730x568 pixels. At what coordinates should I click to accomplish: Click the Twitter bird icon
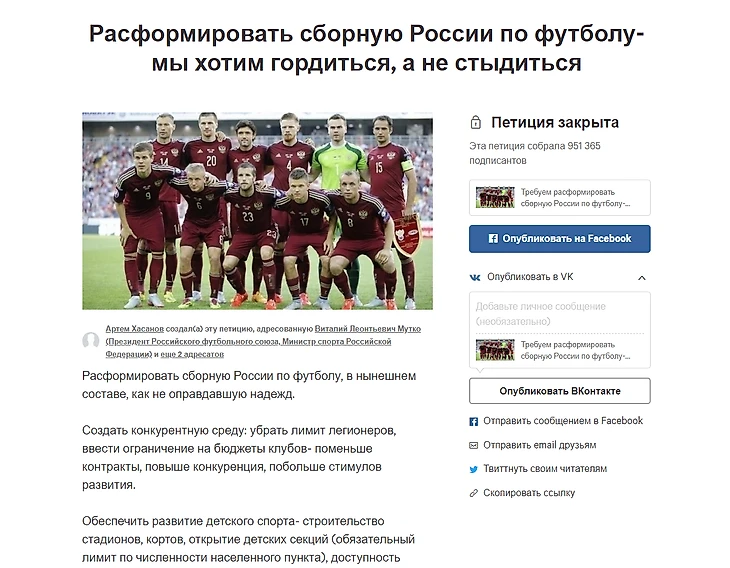473,469
